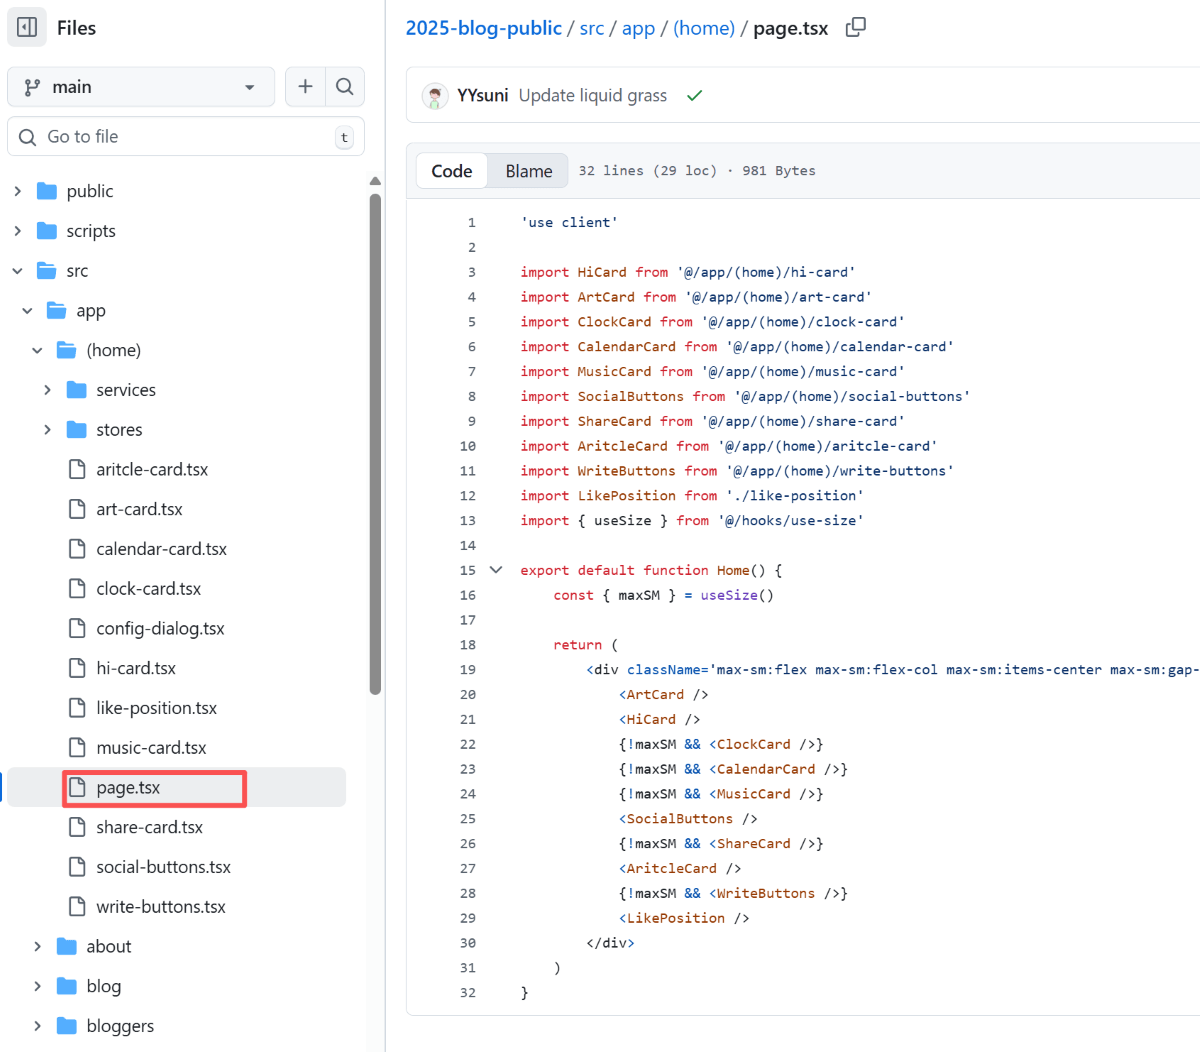Fold the Home function code block

[495, 570]
